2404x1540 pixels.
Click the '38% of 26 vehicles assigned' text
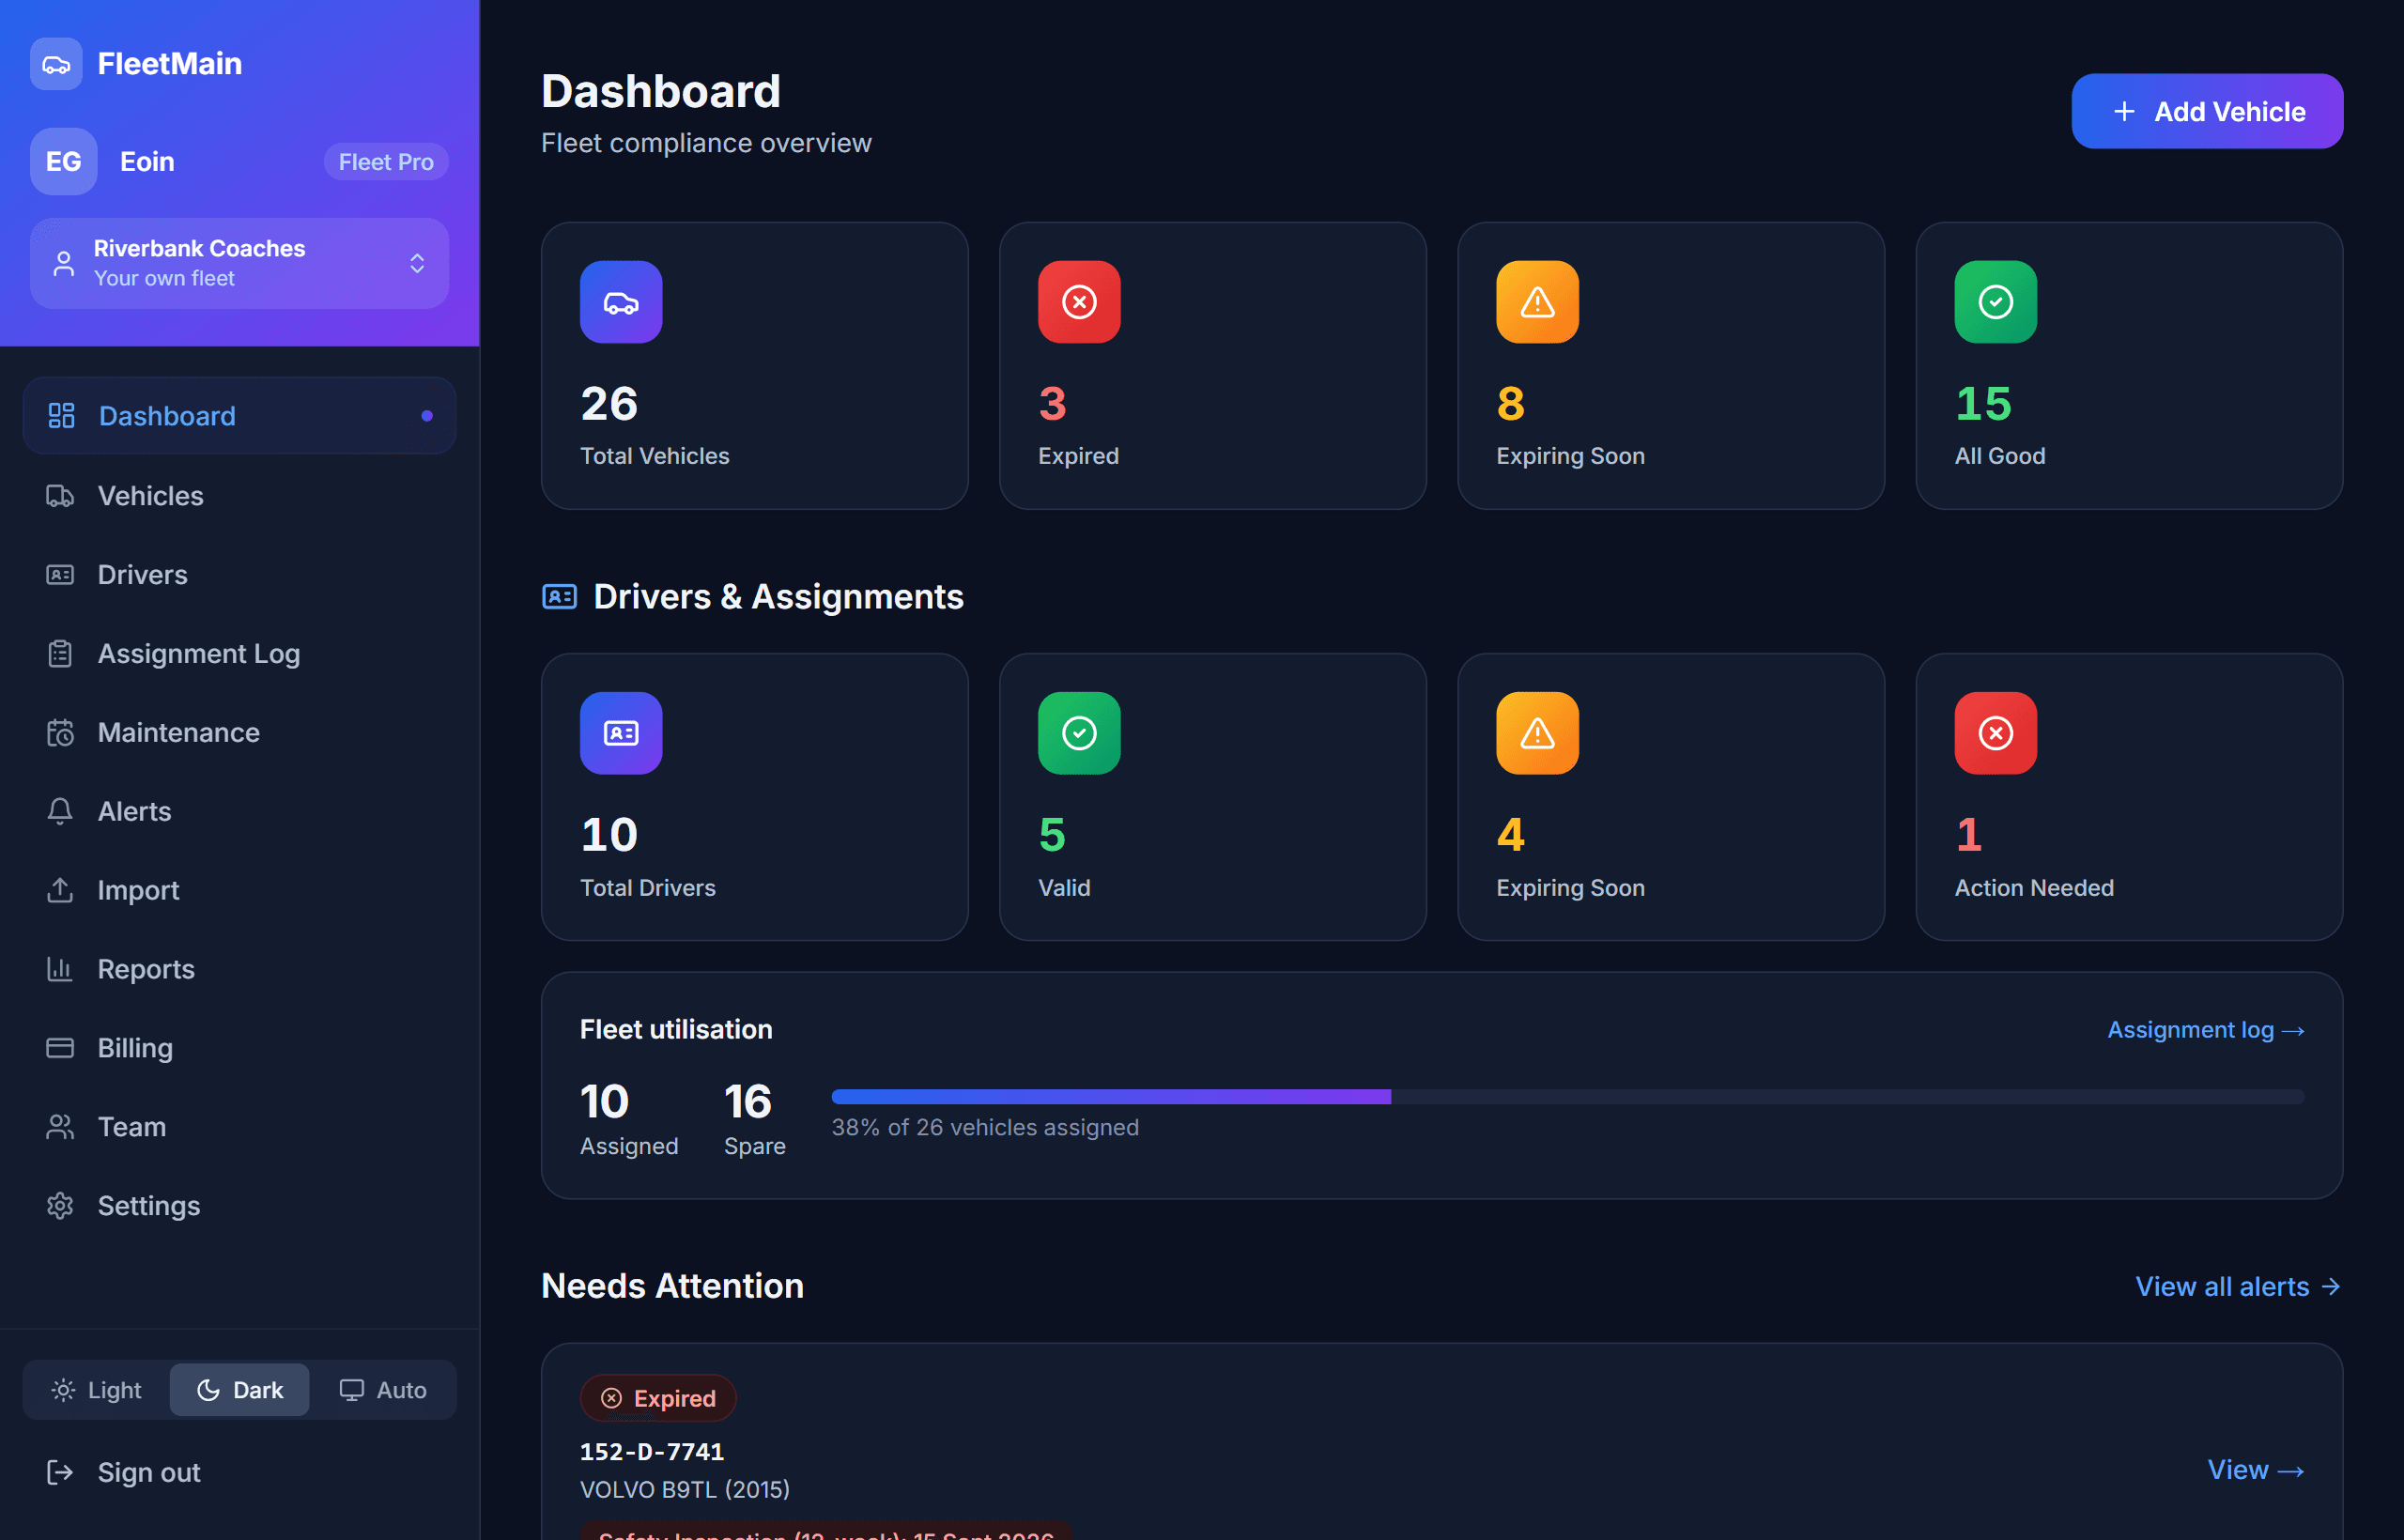click(985, 1127)
